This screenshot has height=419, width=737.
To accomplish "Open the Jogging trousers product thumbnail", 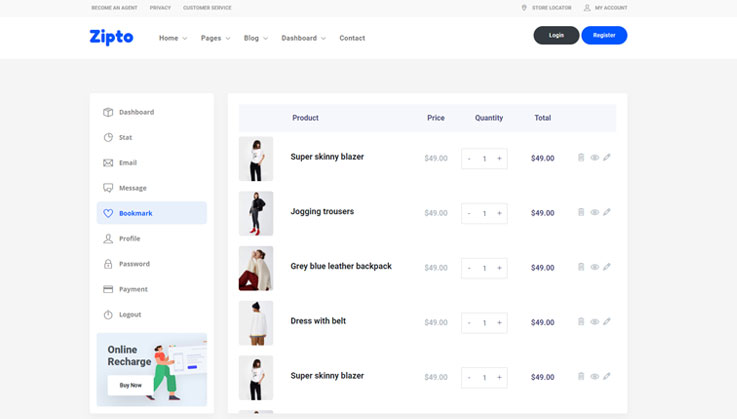I will (x=256, y=213).
